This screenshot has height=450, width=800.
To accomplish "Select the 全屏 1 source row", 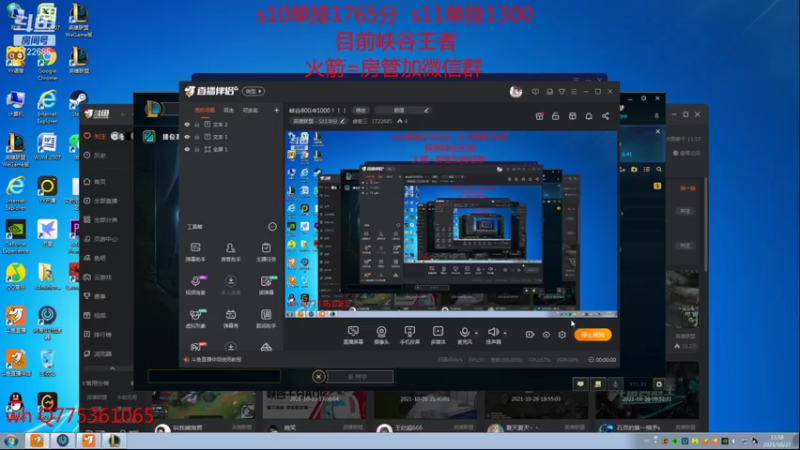I will pos(232,149).
